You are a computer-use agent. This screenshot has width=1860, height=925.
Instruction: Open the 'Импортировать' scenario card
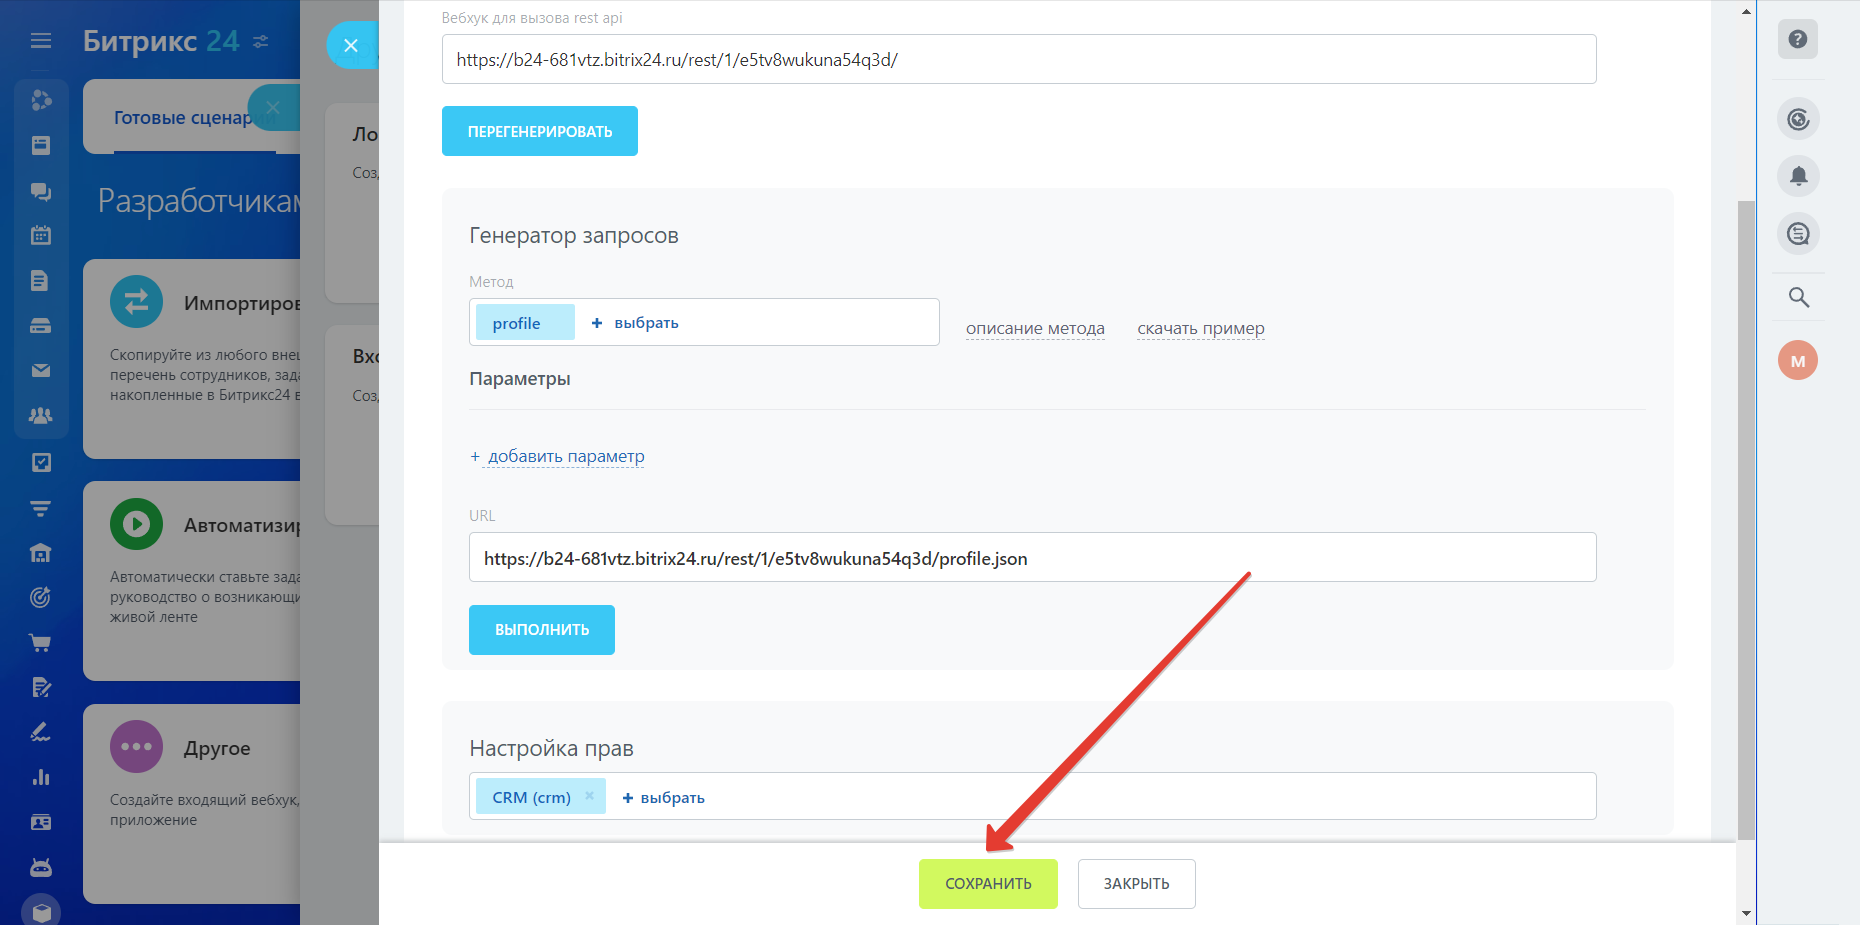coord(192,359)
